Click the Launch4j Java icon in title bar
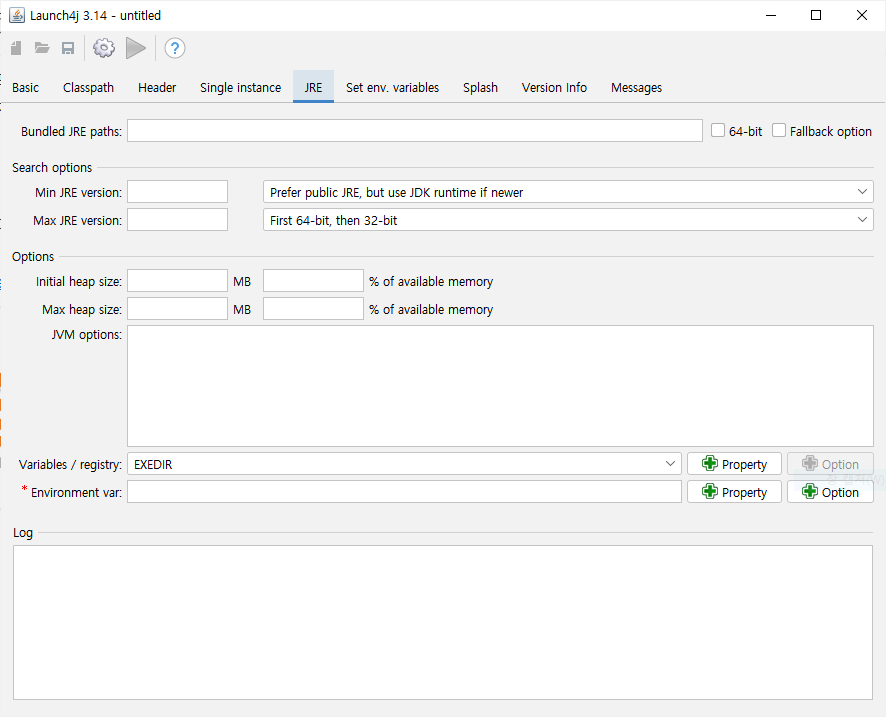 pyautogui.click(x=17, y=15)
